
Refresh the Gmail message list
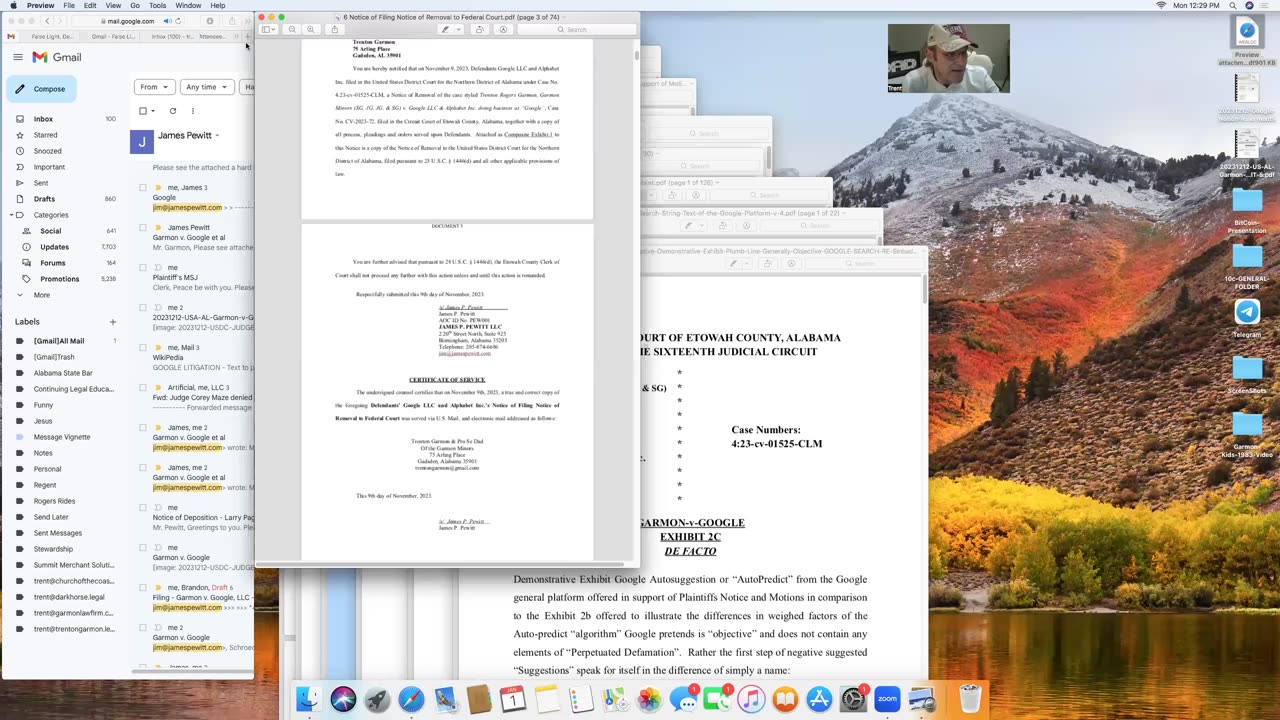[173, 111]
